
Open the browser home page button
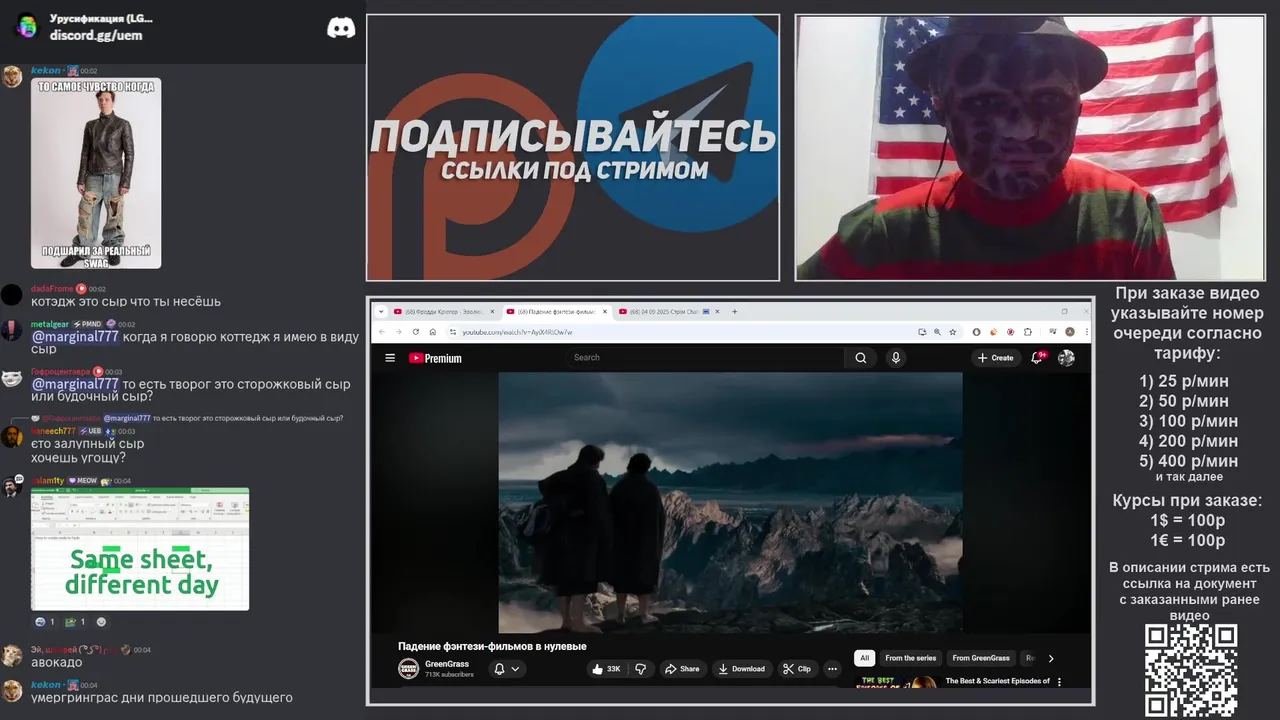tap(433, 331)
